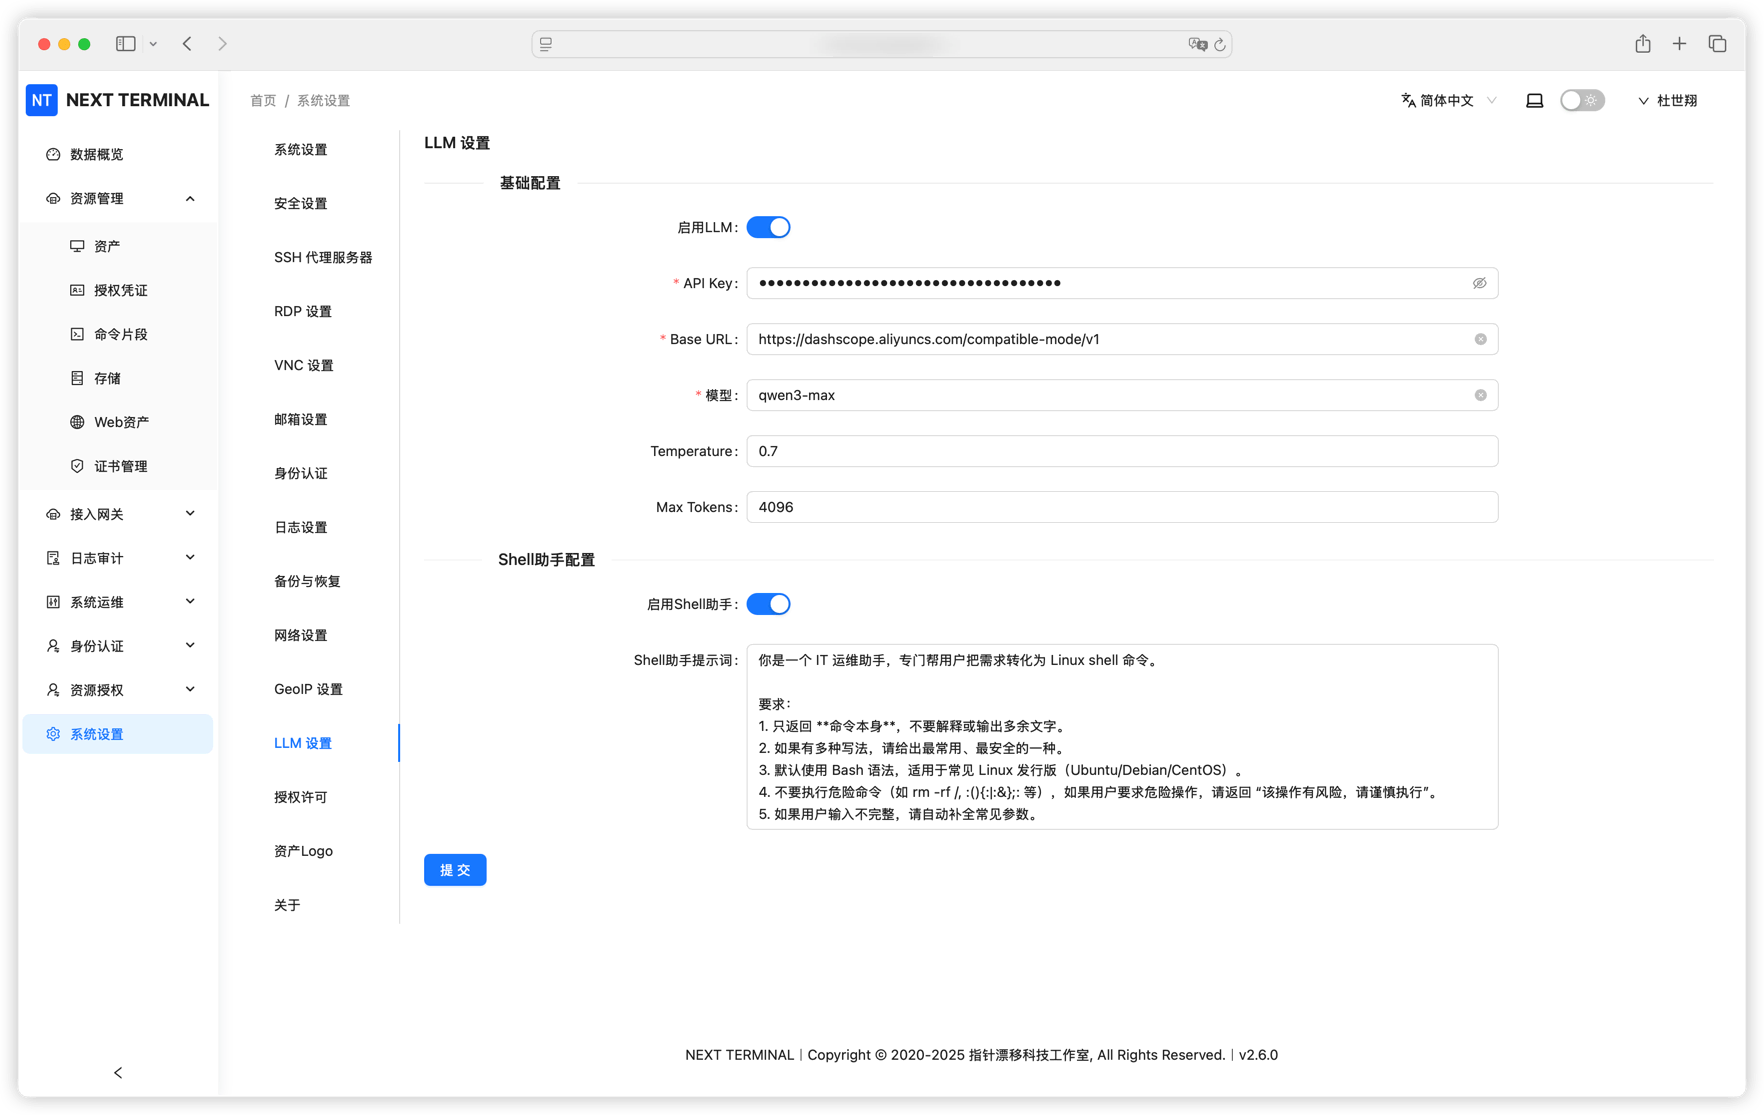Open the 数据概览 dashboard icon
1764x1115 pixels.
(96, 154)
